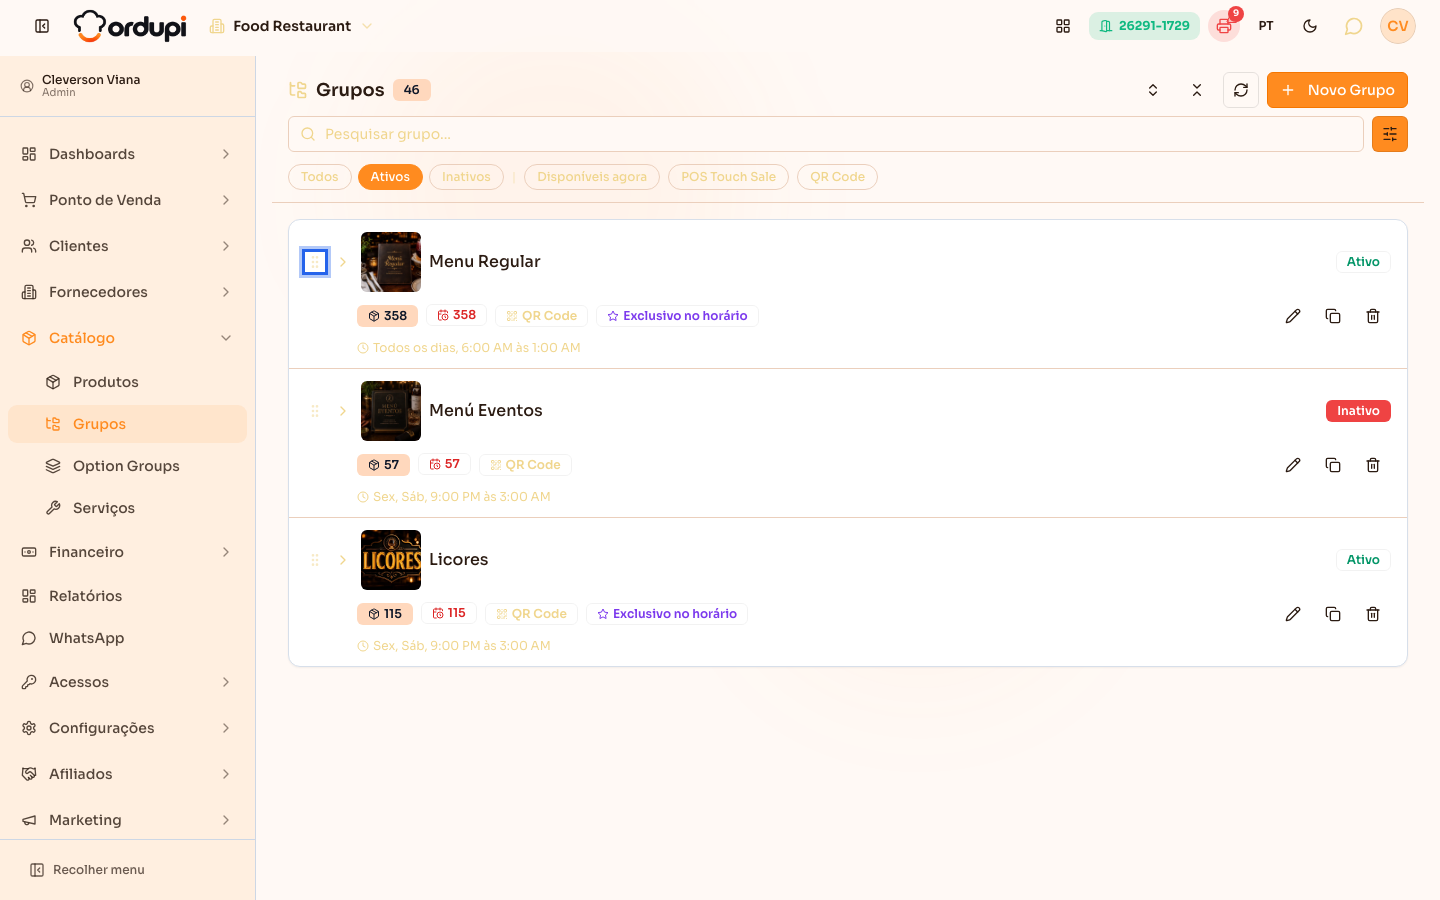The width and height of the screenshot is (1440, 900).
Task: Change language via PT button
Action: tap(1266, 26)
